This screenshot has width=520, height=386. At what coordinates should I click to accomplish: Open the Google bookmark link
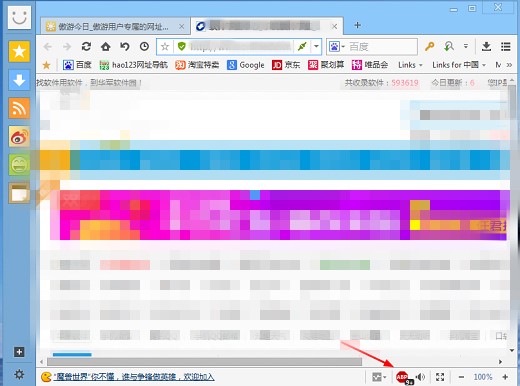245,65
